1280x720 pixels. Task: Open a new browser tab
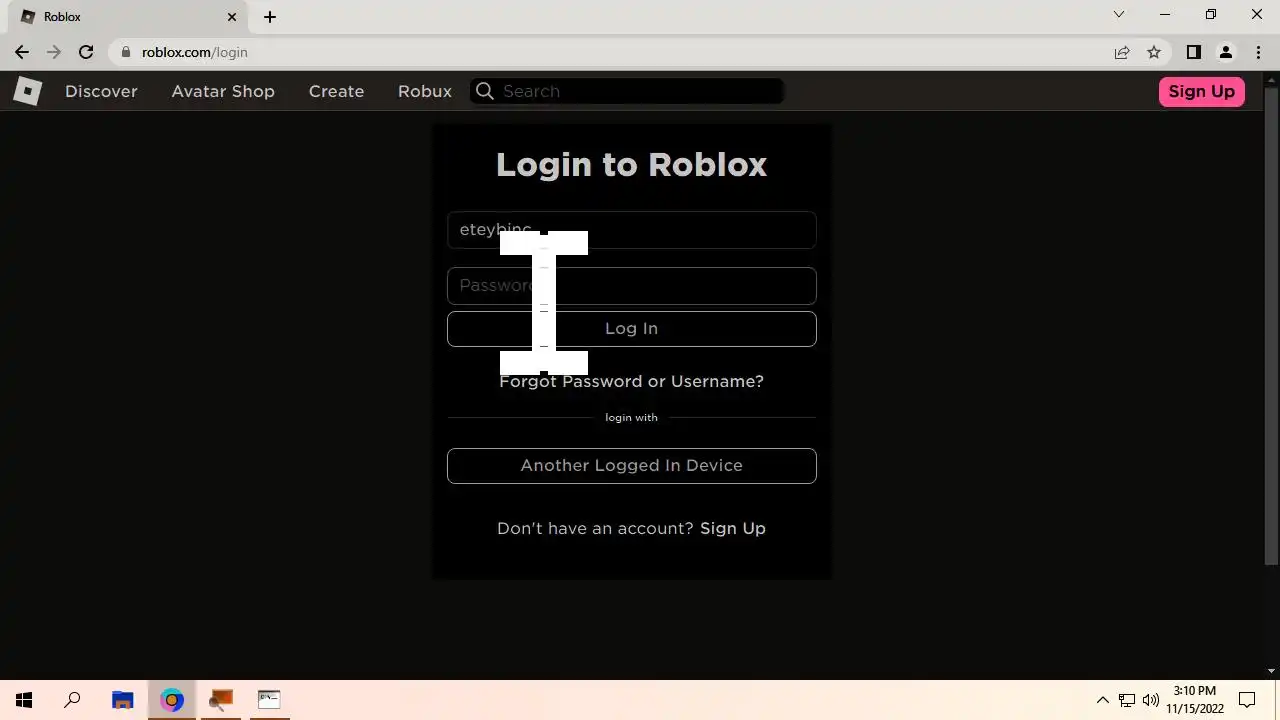click(269, 17)
